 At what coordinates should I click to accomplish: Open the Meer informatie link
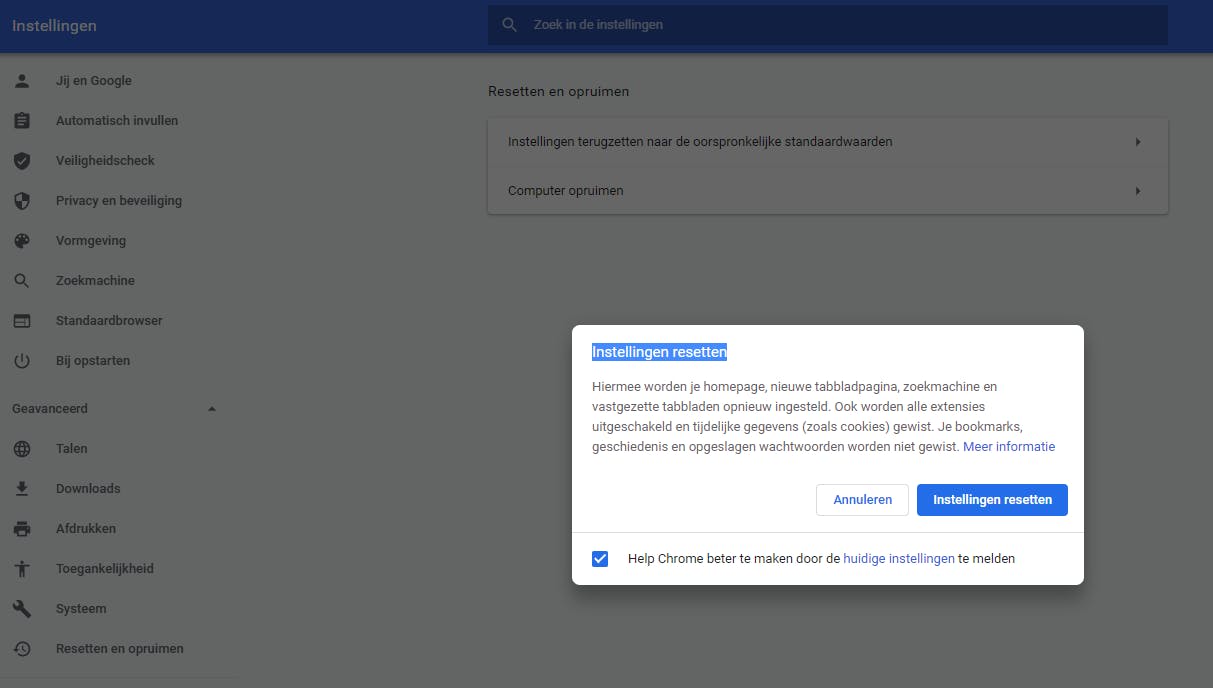coord(1009,447)
